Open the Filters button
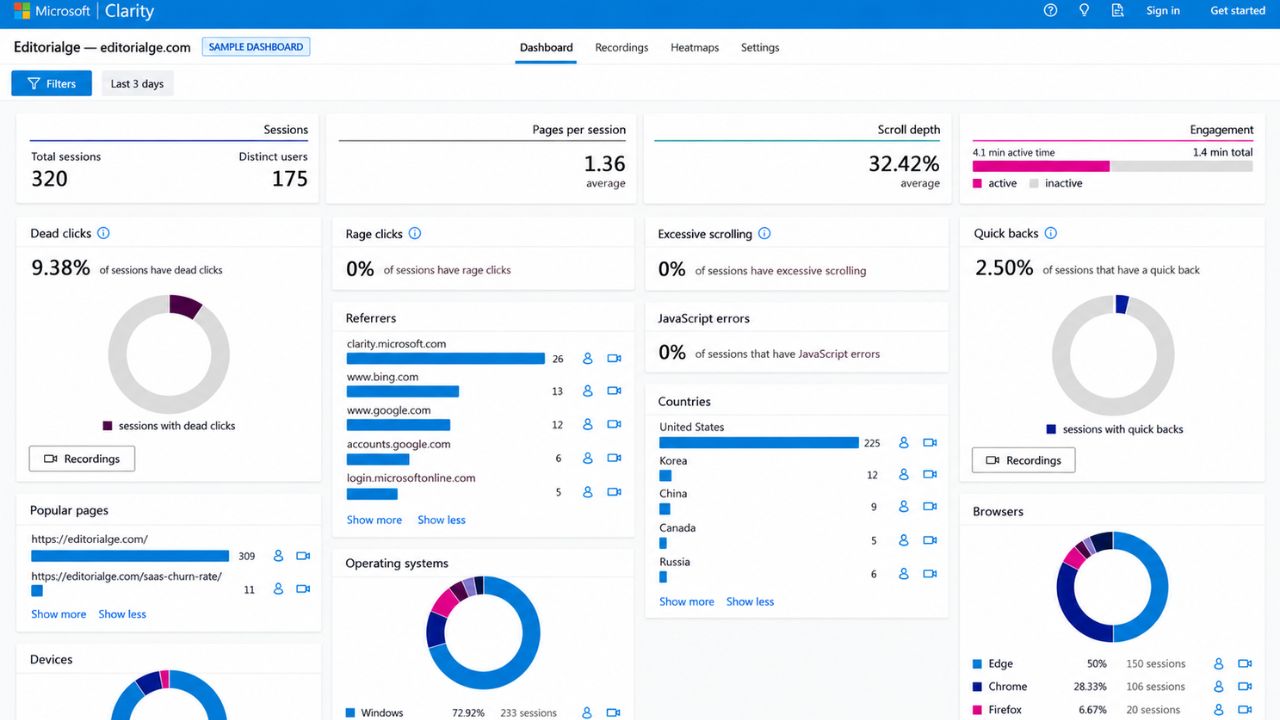Screen dimensions: 1280x720 tap(51, 83)
